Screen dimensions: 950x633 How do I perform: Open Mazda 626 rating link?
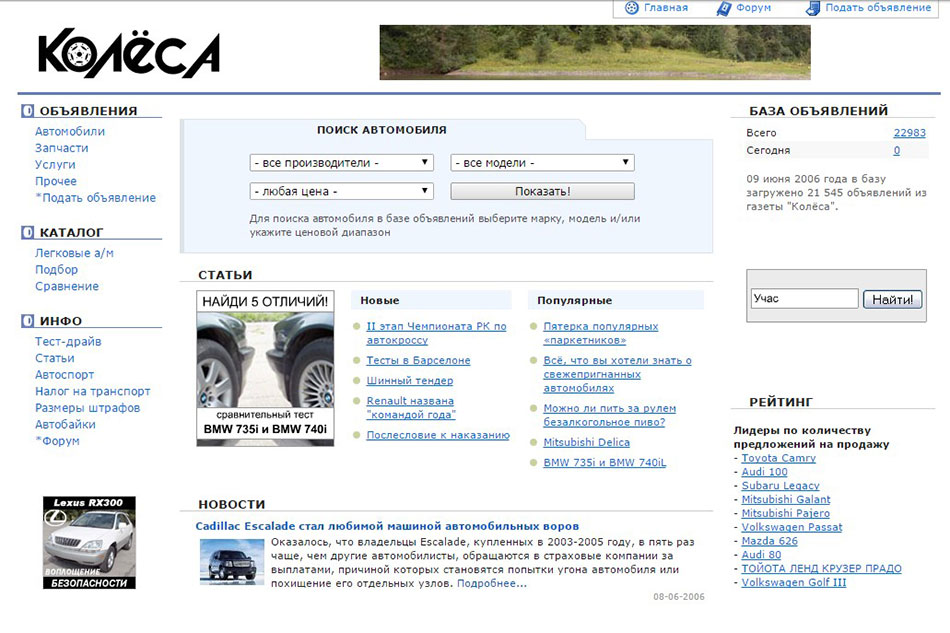769,541
